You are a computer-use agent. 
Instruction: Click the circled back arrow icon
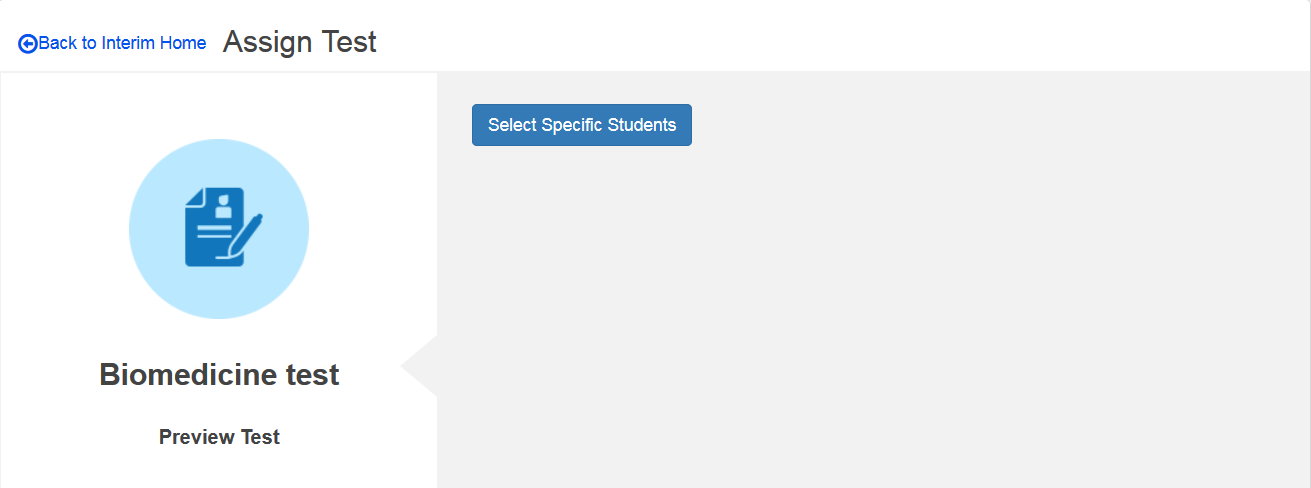pyautogui.click(x=28, y=44)
